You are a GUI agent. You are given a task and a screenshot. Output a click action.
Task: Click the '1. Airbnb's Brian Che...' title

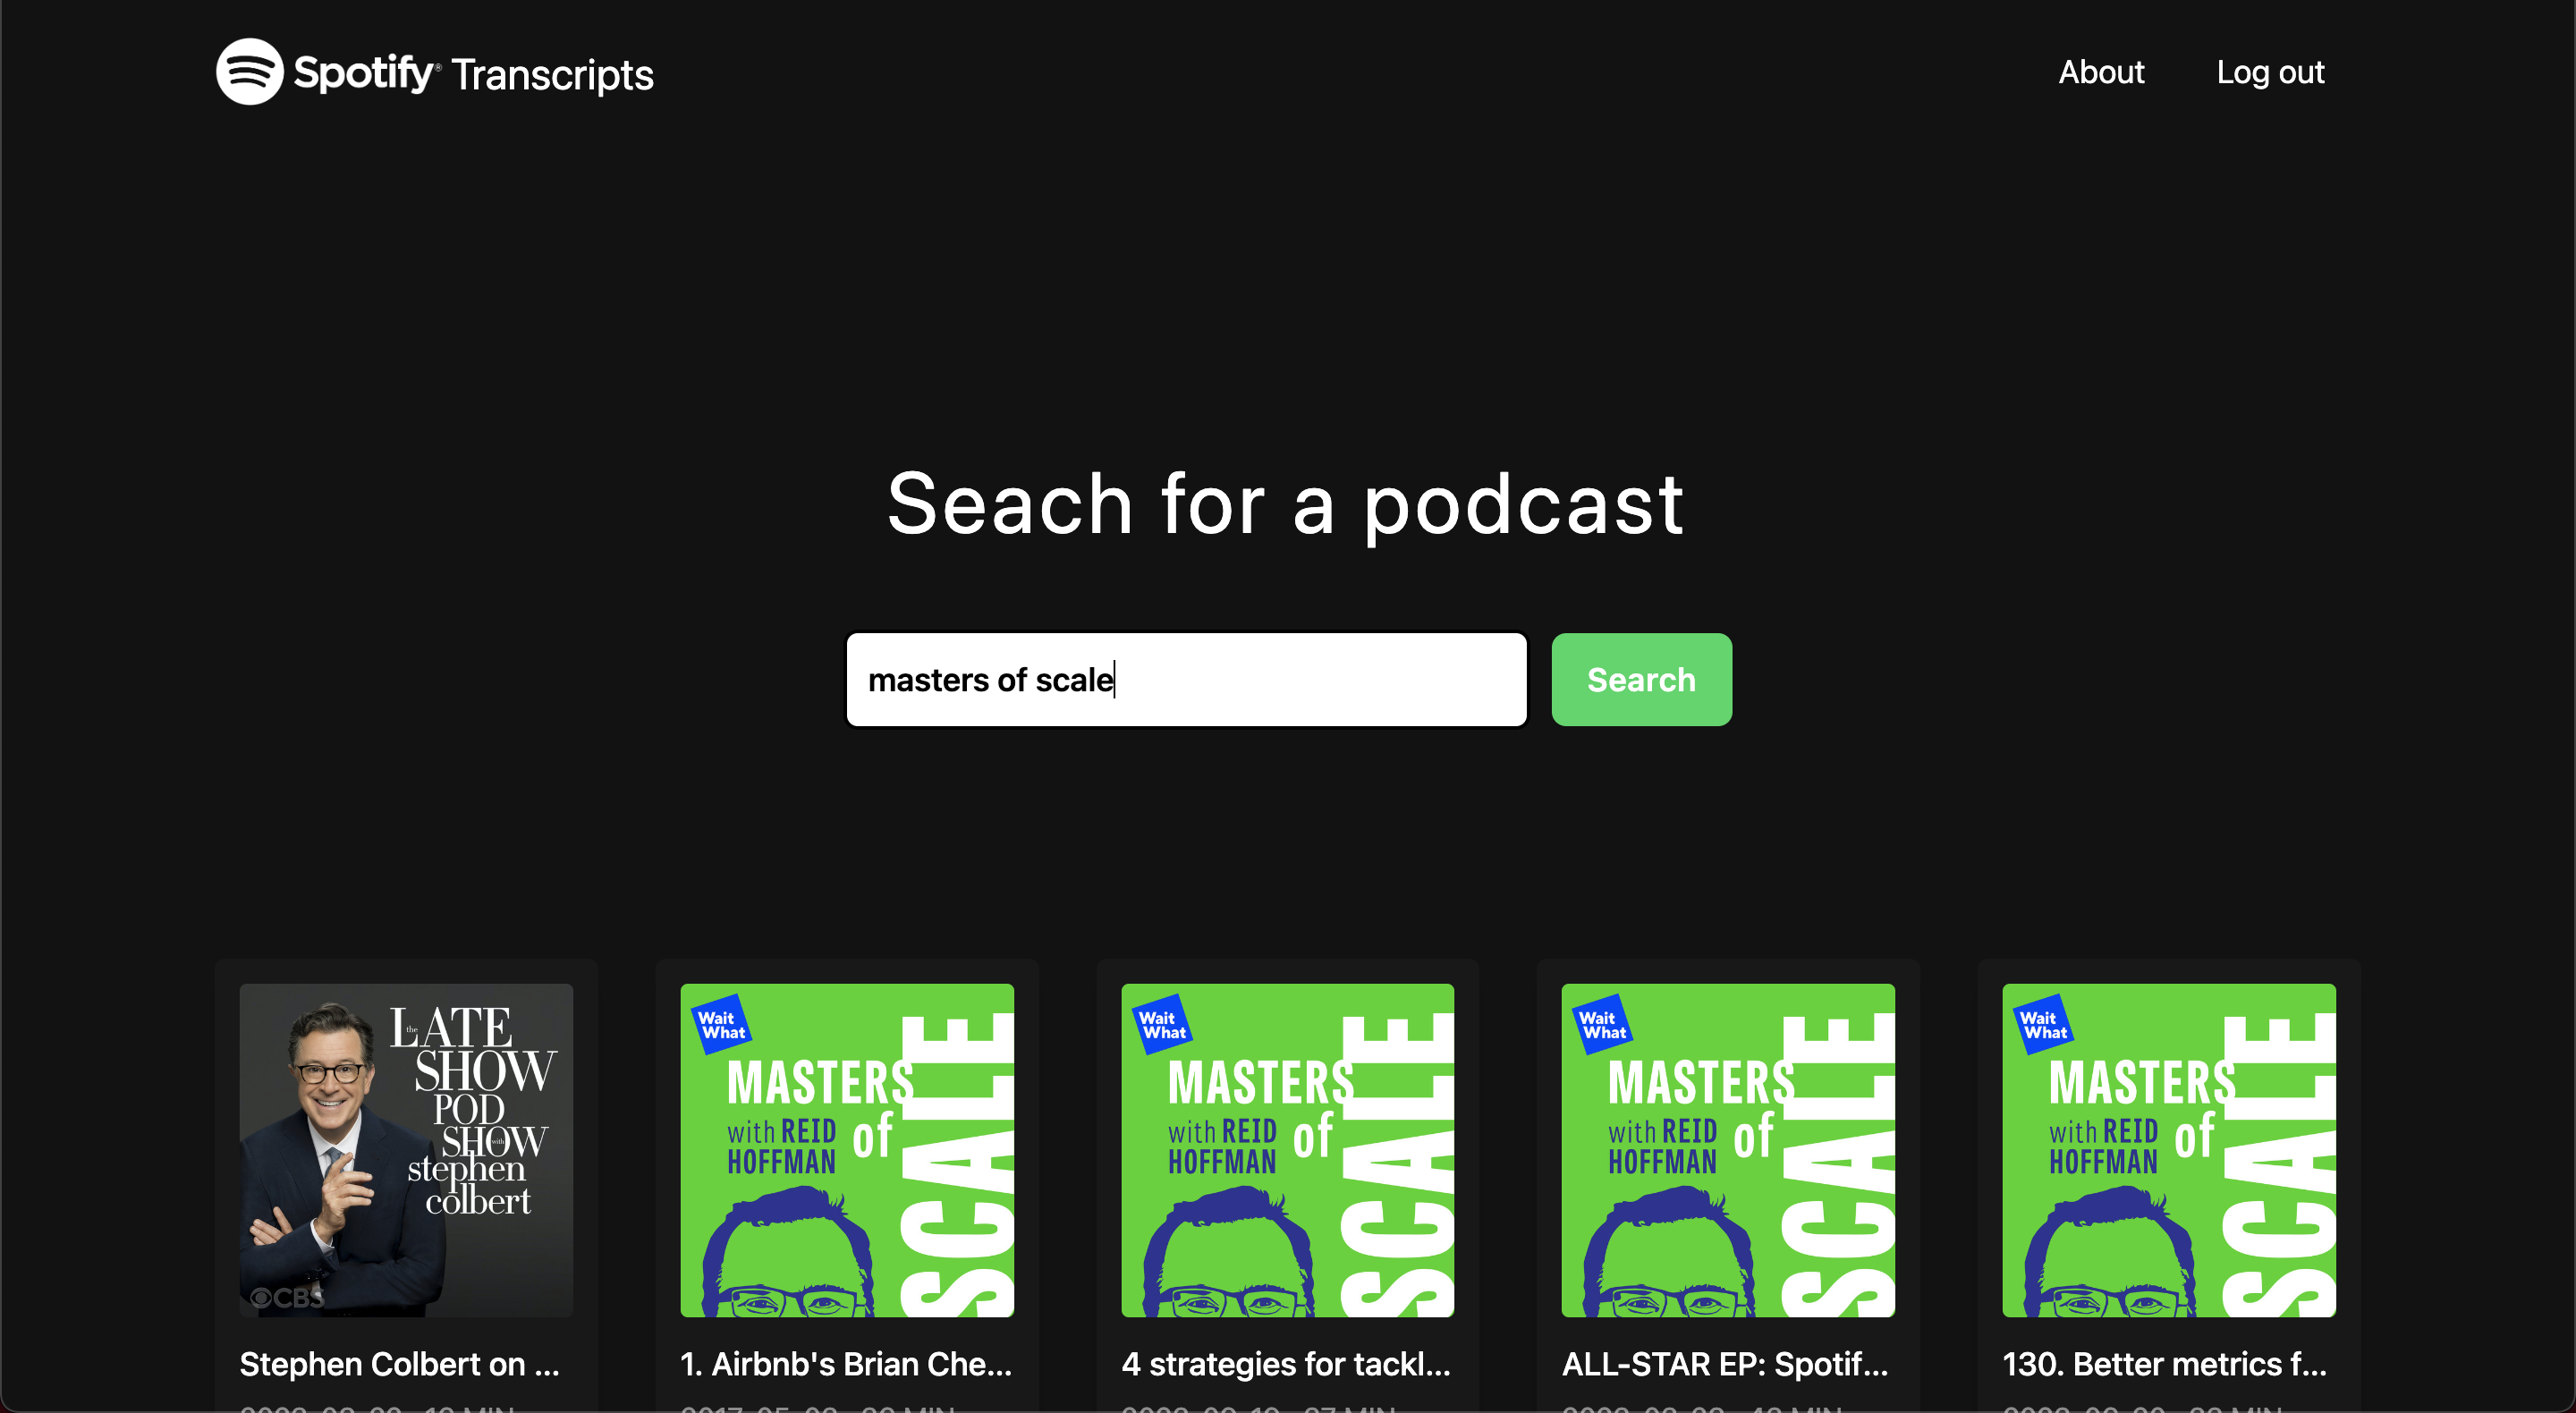tap(845, 1364)
